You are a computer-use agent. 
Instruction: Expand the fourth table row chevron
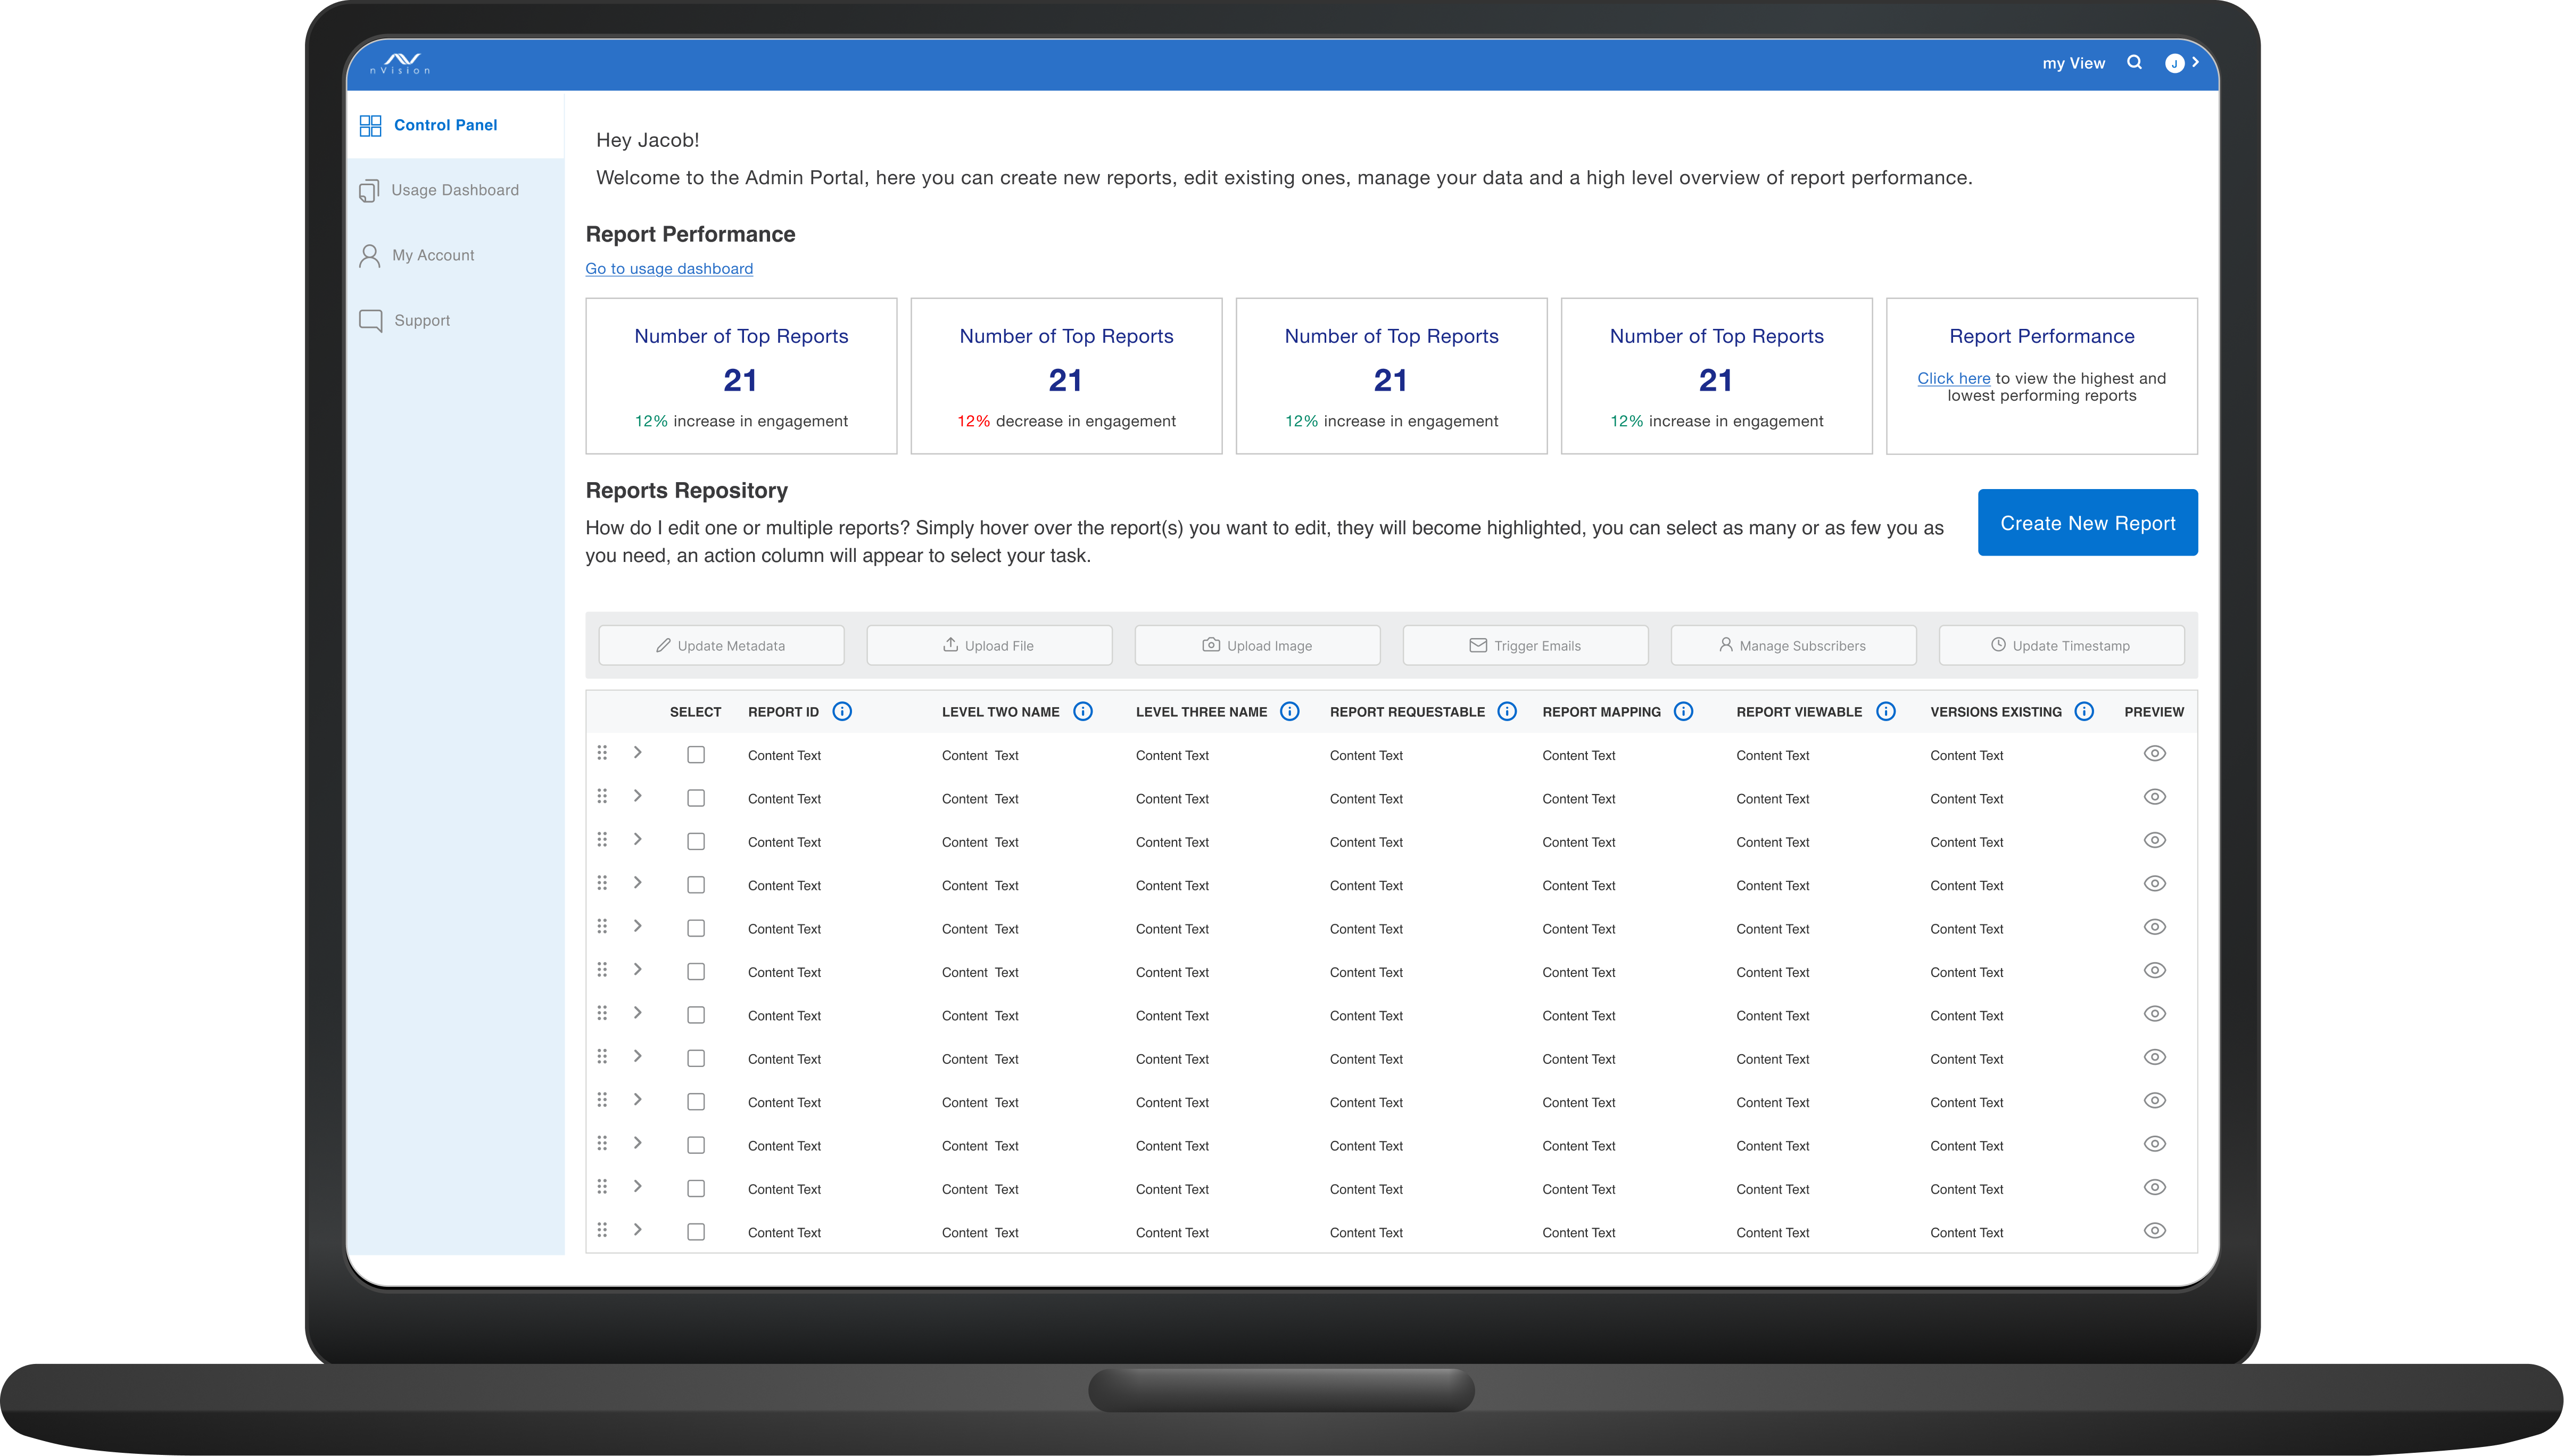point(637,882)
